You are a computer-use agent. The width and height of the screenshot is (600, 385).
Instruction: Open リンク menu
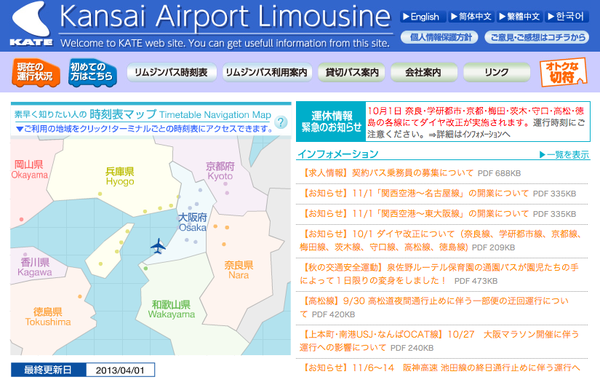(497, 72)
